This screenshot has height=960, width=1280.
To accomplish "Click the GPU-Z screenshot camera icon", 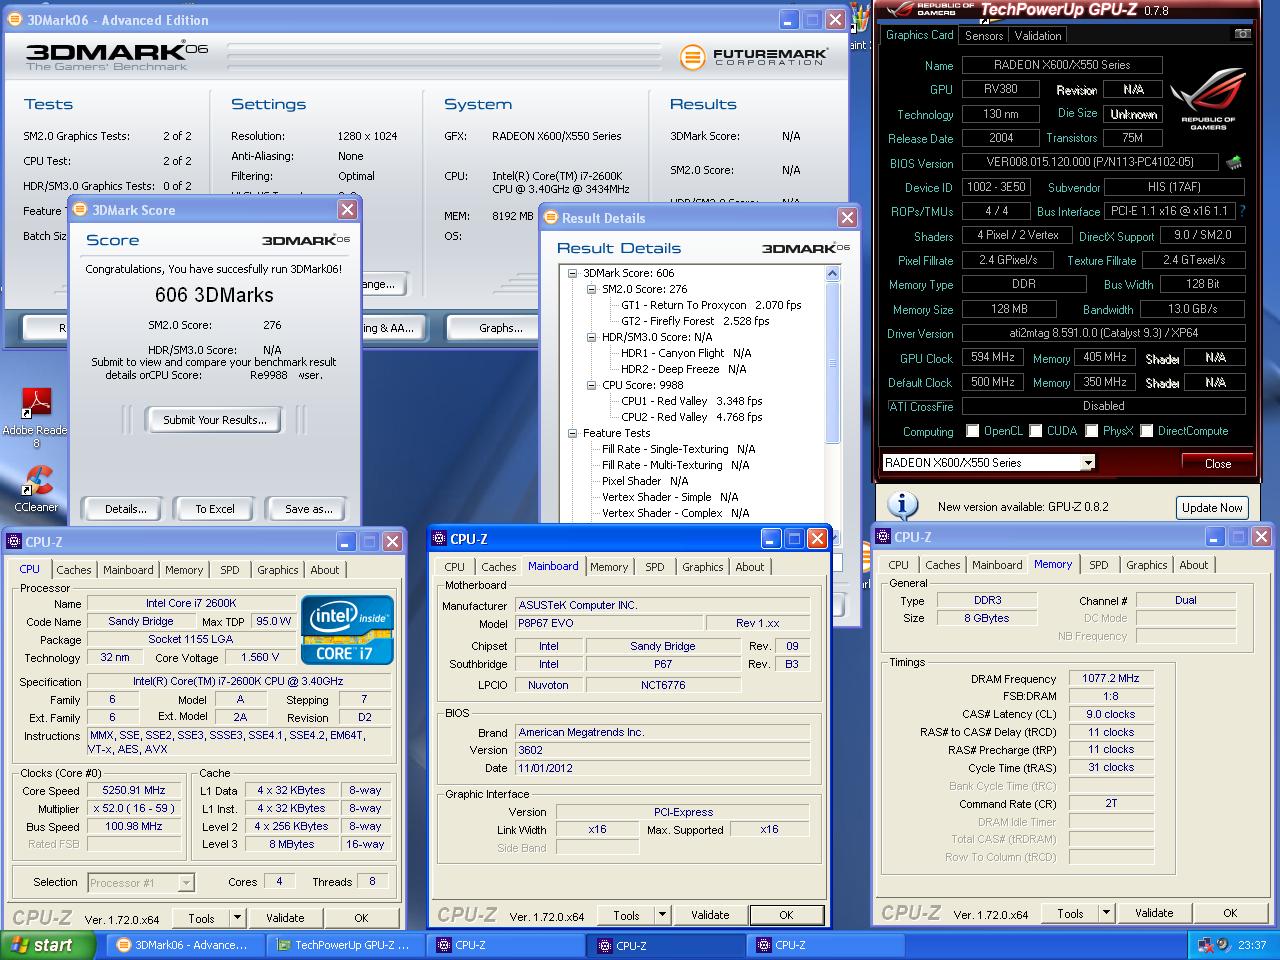I will [x=1242, y=34].
